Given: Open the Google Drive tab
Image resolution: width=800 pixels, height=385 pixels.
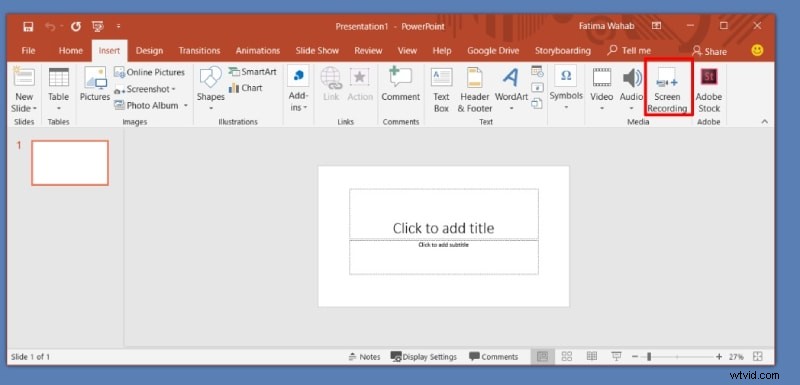Looking at the screenshot, I should 493,50.
